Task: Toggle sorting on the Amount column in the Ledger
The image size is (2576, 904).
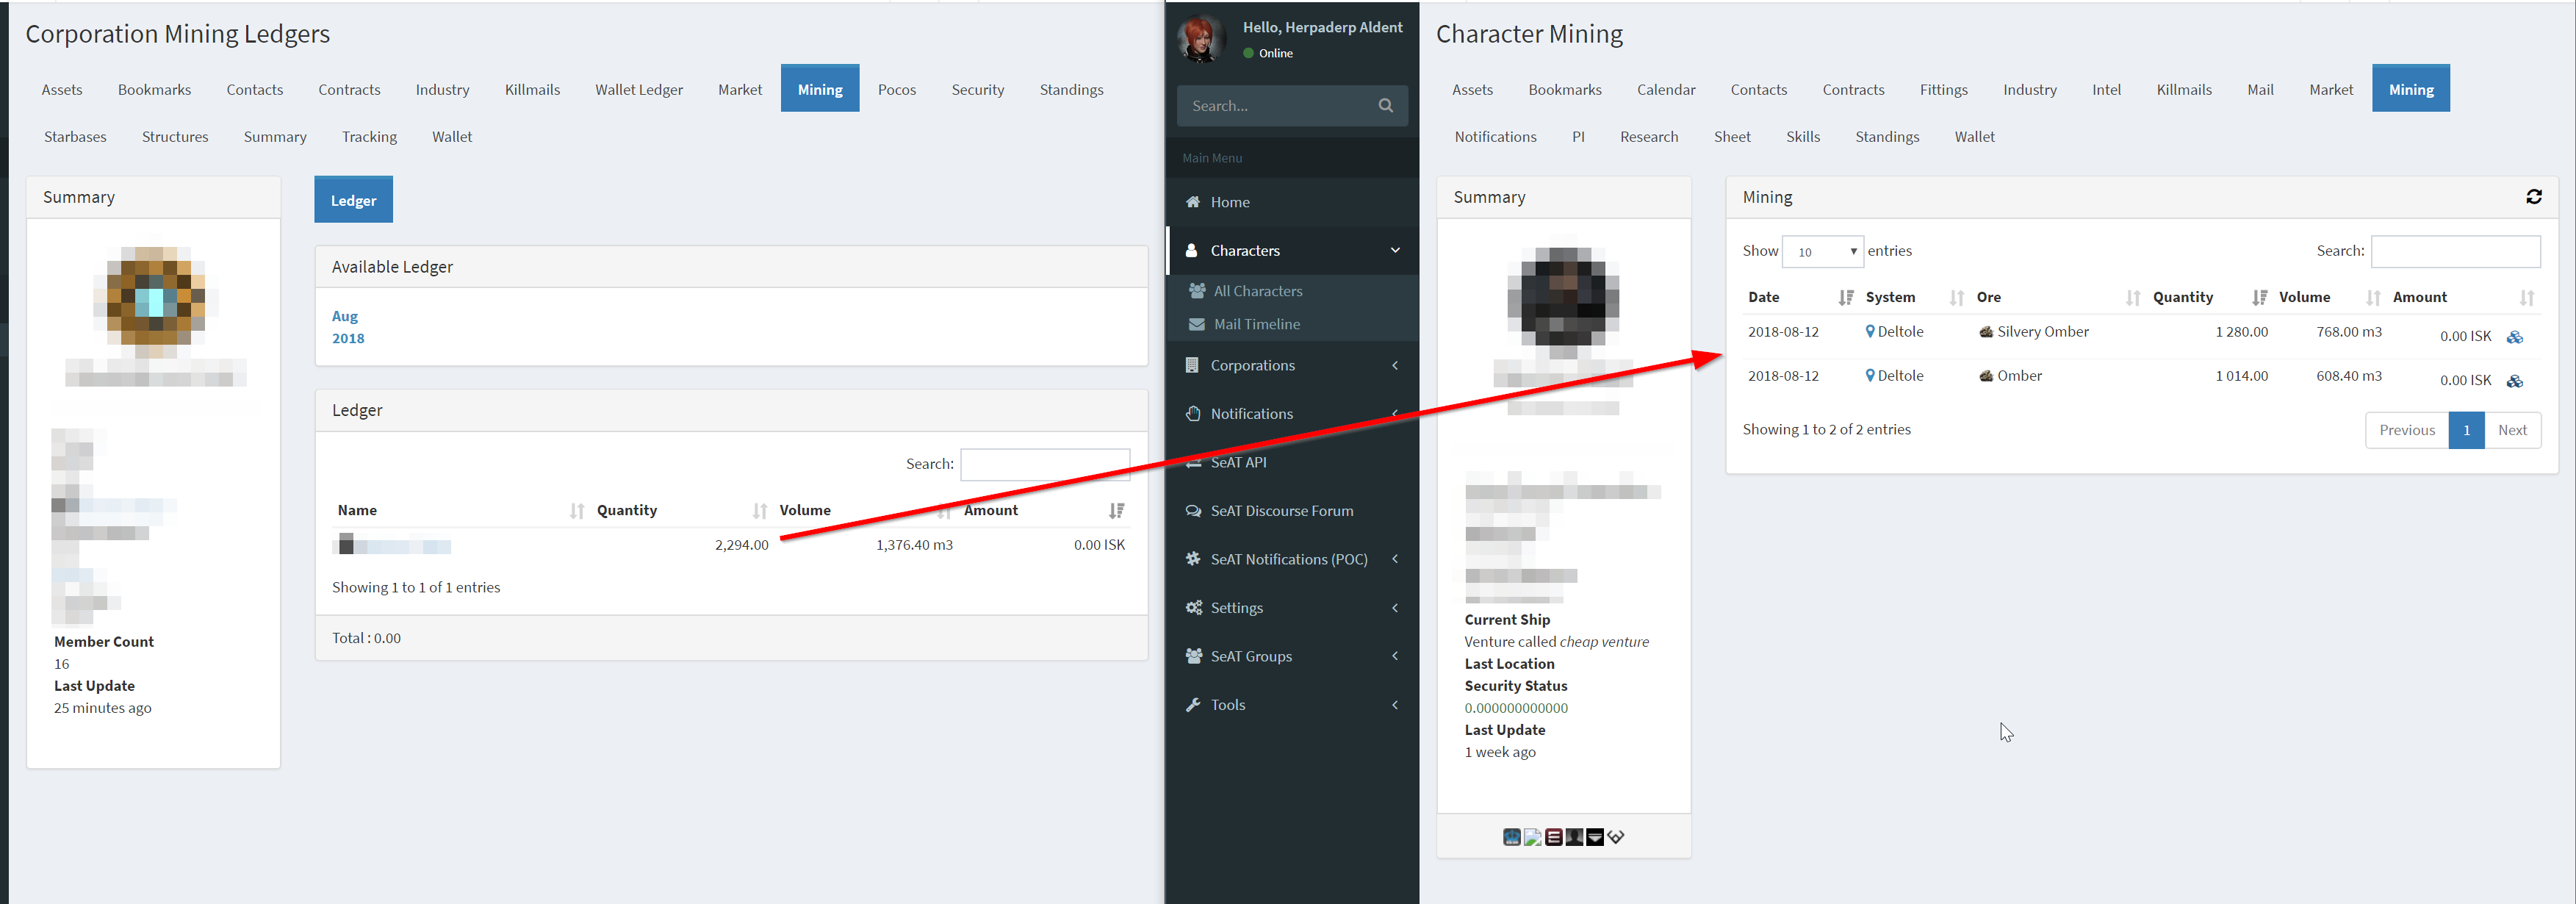Action: [x=990, y=510]
